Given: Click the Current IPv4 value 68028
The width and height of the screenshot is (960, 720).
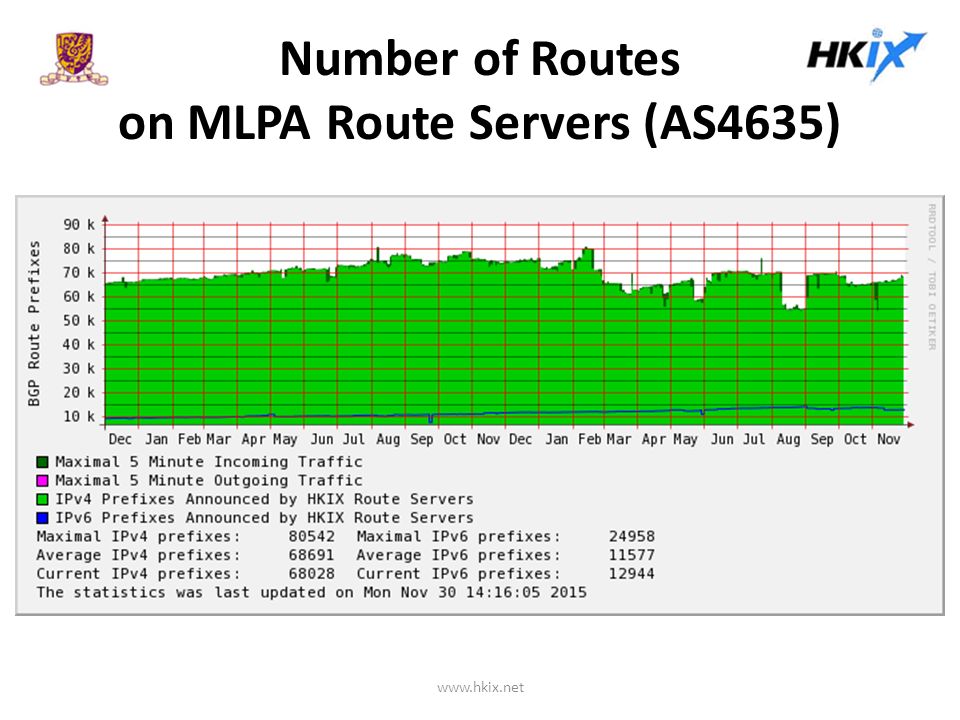Looking at the screenshot, I should 312,574.
